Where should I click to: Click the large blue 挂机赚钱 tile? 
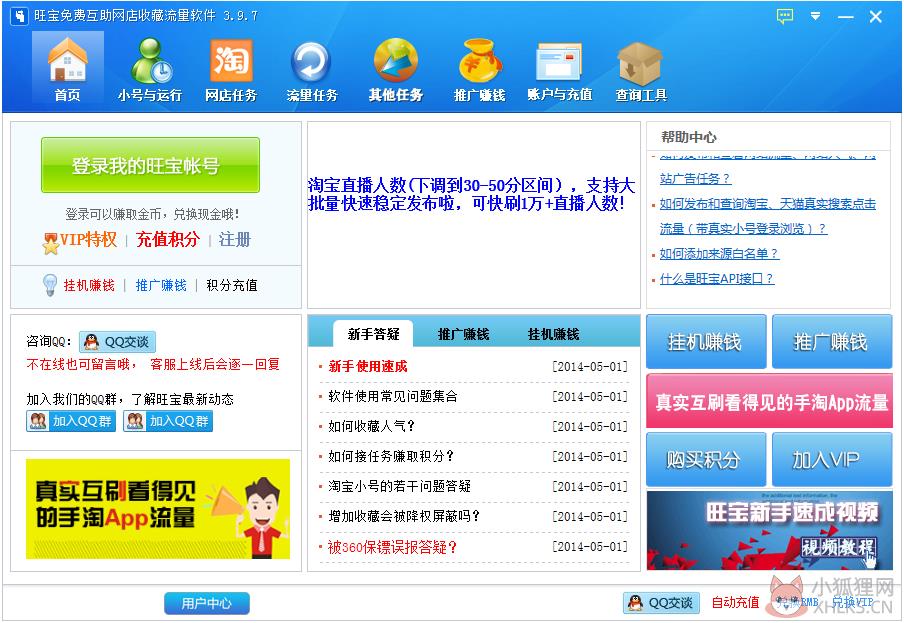[x=706, y=341]
